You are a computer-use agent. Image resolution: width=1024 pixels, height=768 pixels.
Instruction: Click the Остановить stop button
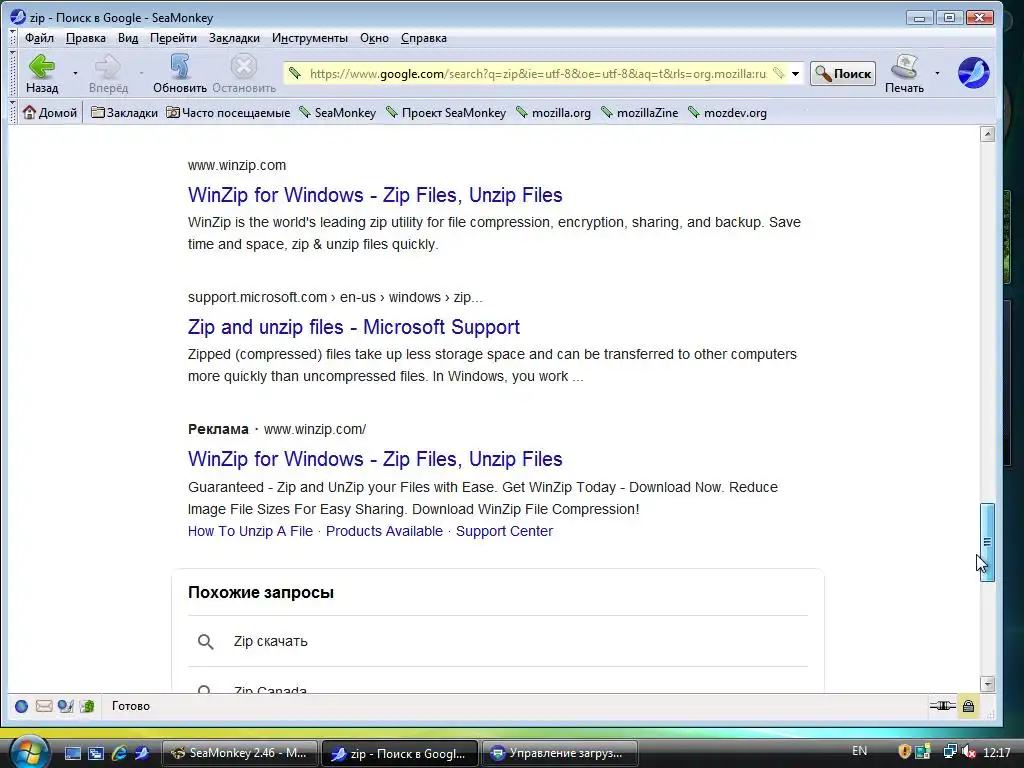click(x=244, y=73)
